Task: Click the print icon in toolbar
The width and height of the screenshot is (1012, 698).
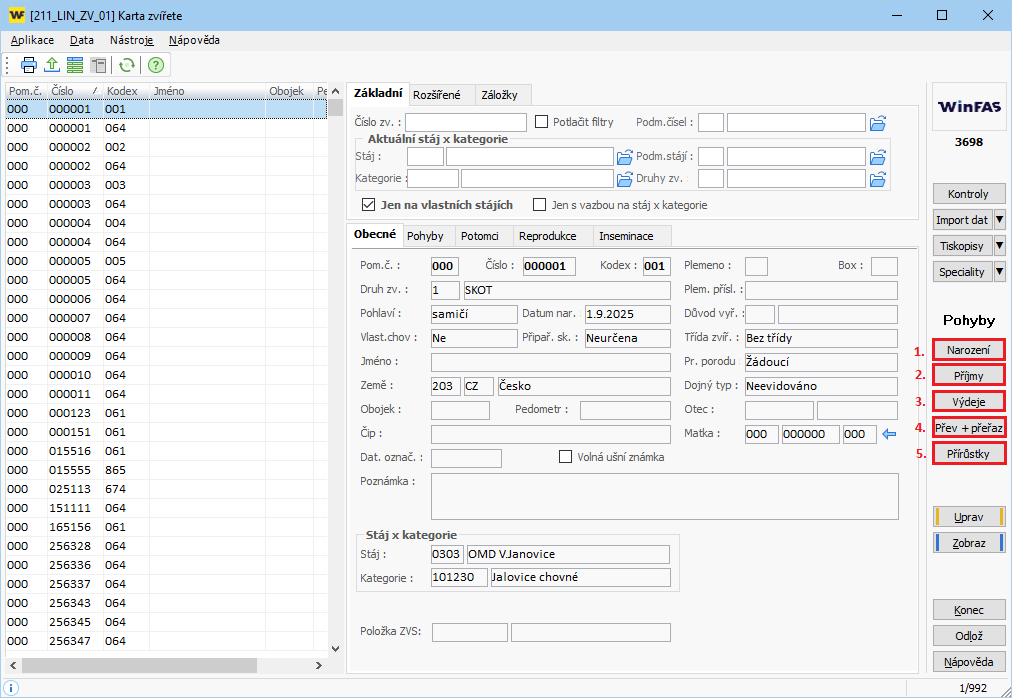Action: pyautogui.click(x=29, y=65)
